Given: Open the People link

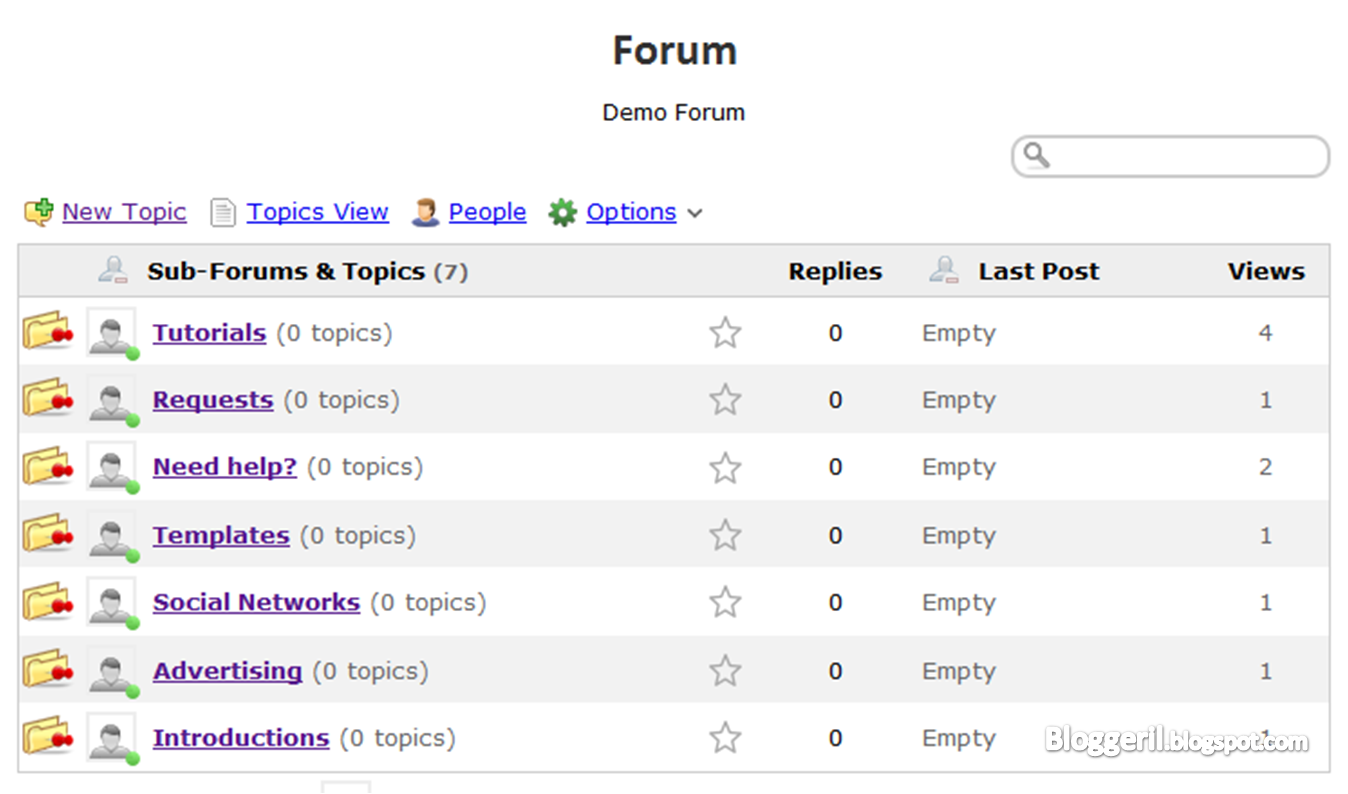Looking at the screenshot, I should (487, 212).
